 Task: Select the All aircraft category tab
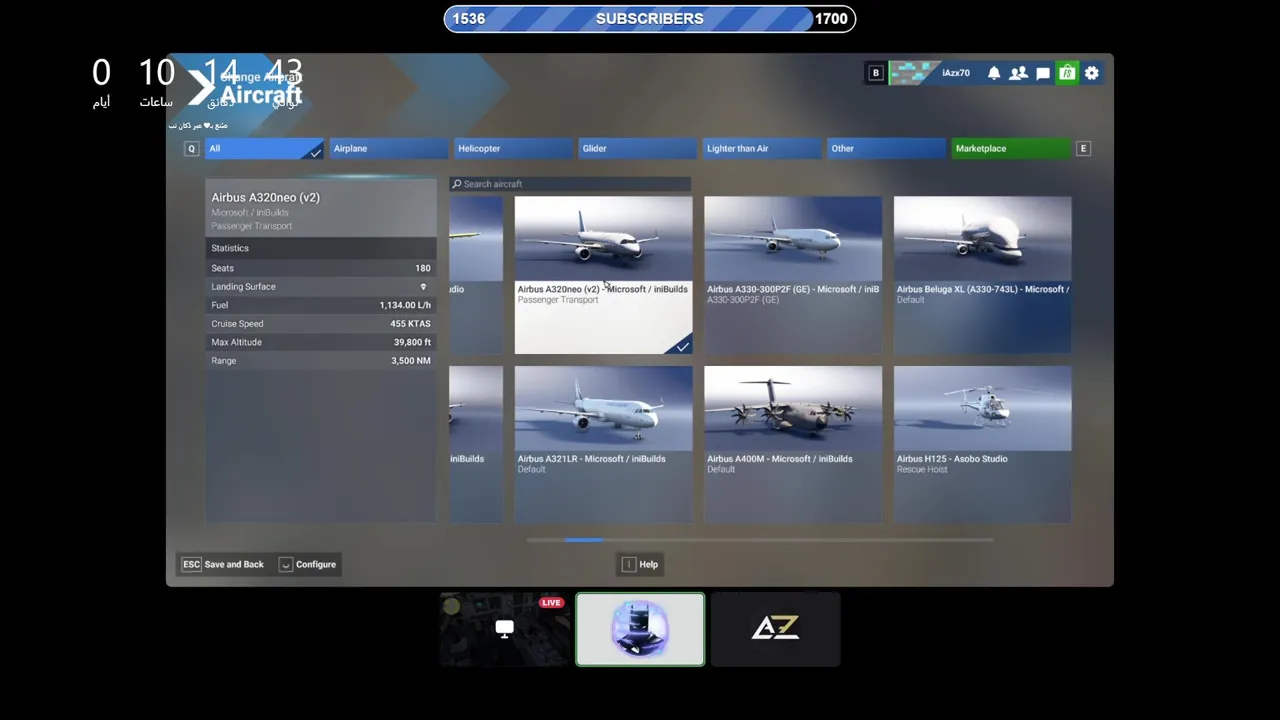264,148
